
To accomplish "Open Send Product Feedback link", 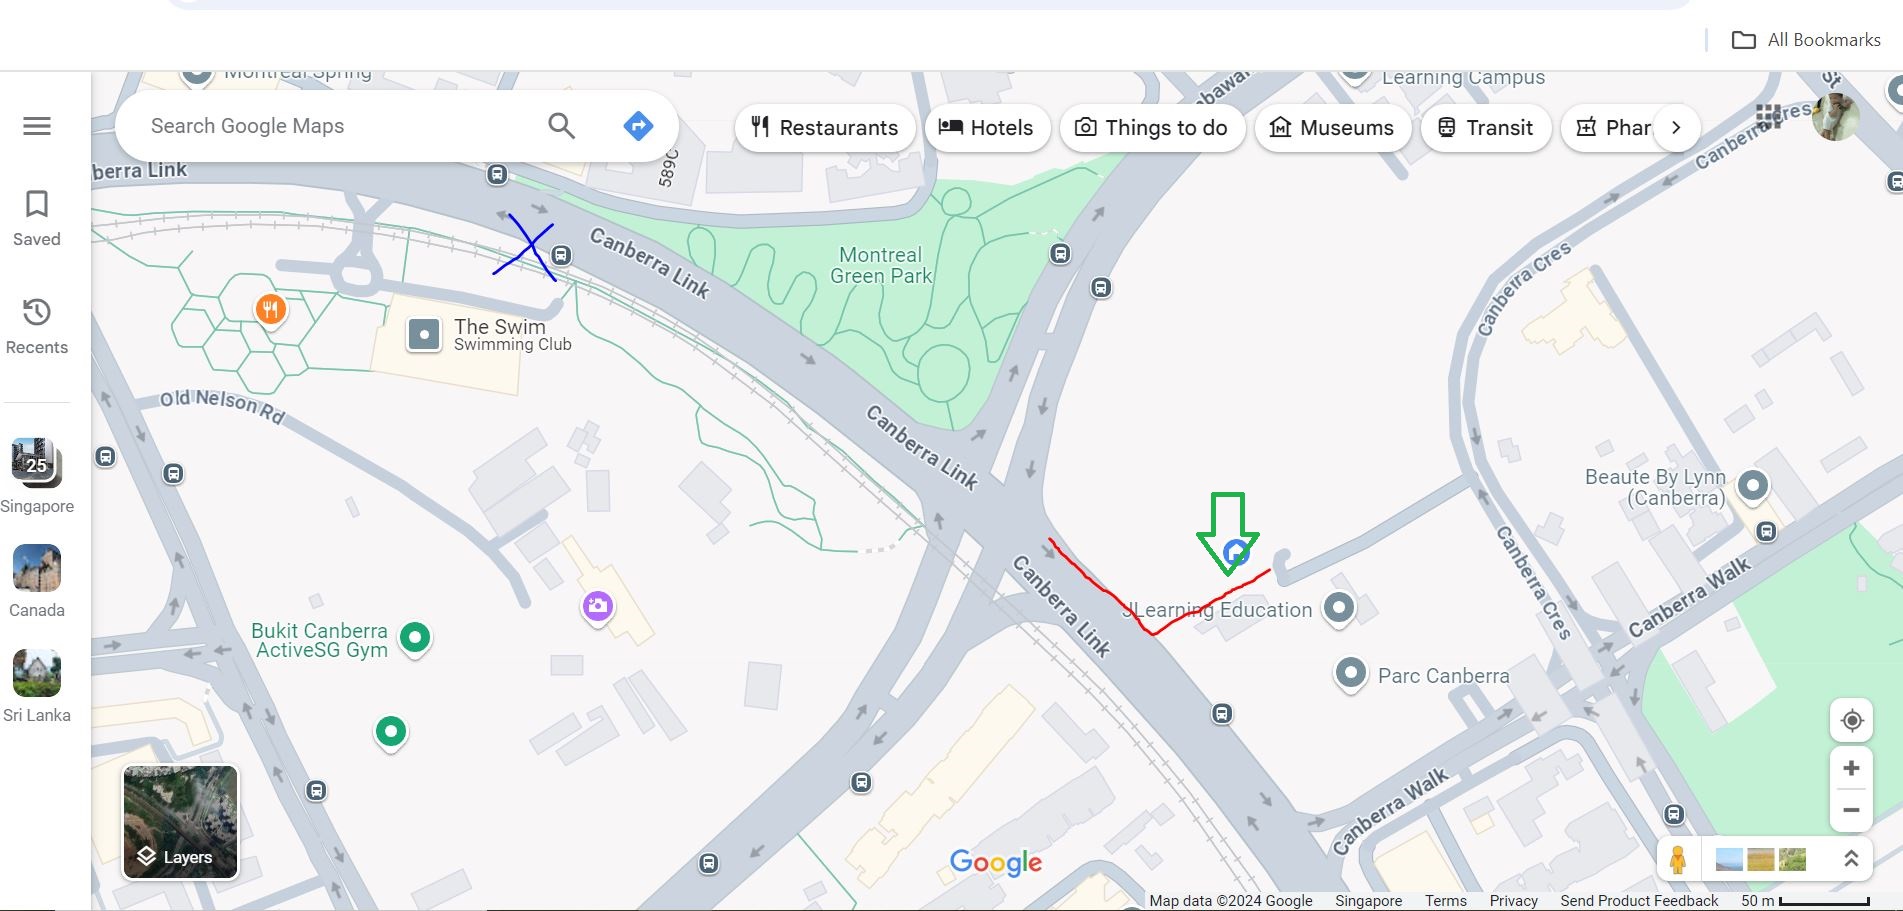I will pos(1639,901).
